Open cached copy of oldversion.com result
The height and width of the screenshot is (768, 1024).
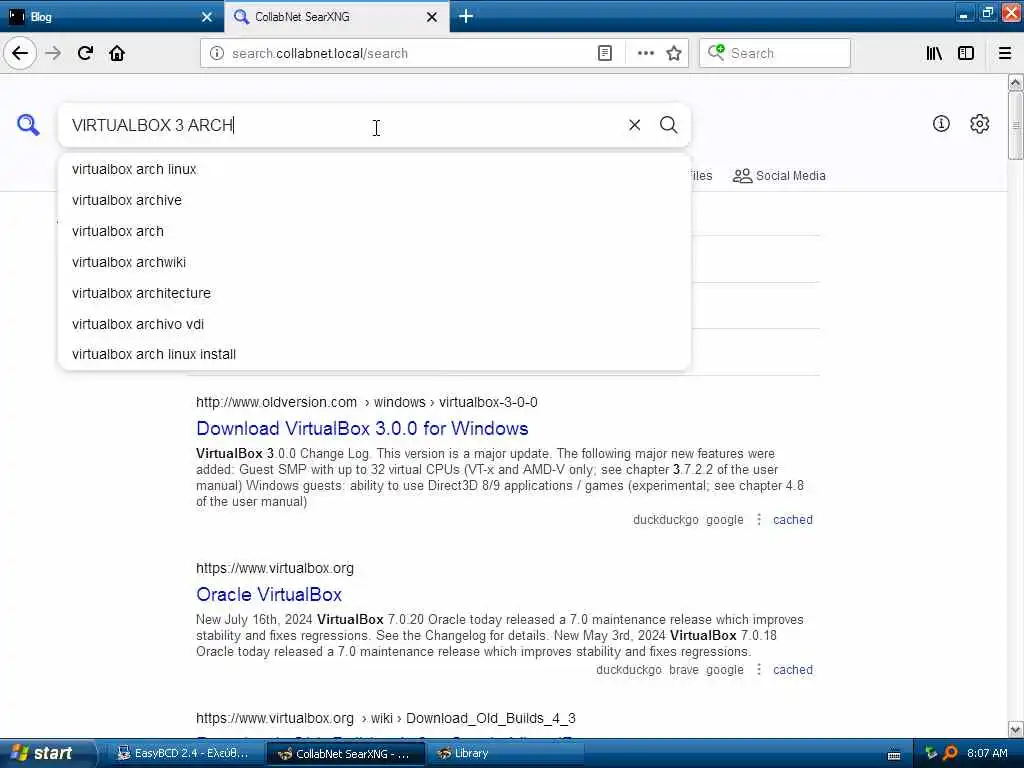coord(793,520)
